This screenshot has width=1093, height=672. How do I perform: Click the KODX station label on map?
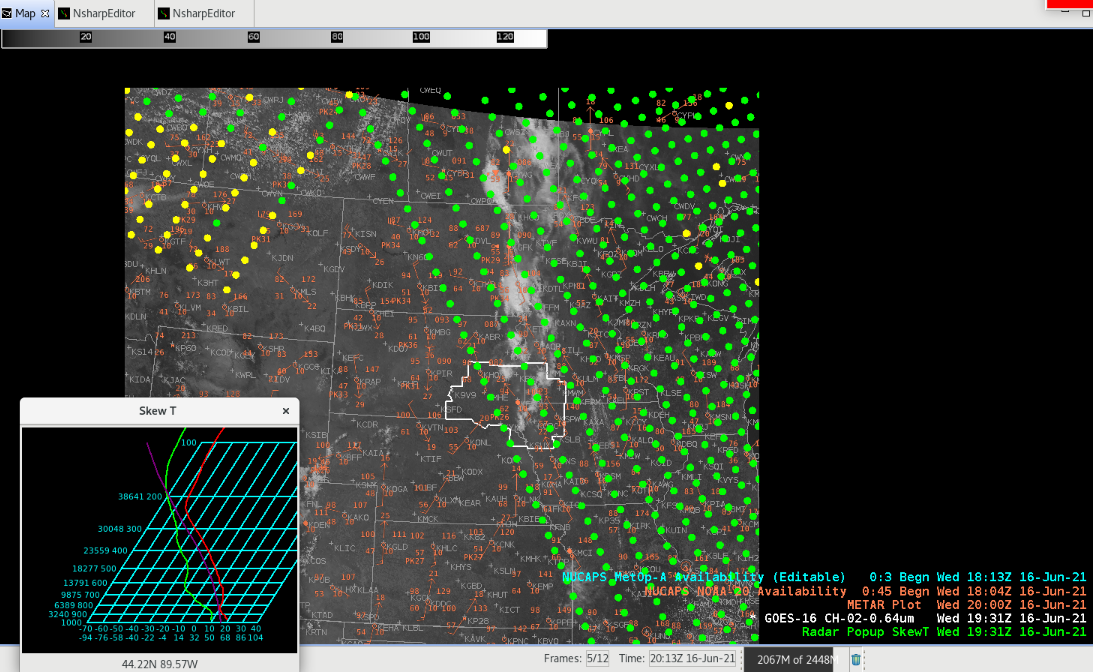pos(472,472)
